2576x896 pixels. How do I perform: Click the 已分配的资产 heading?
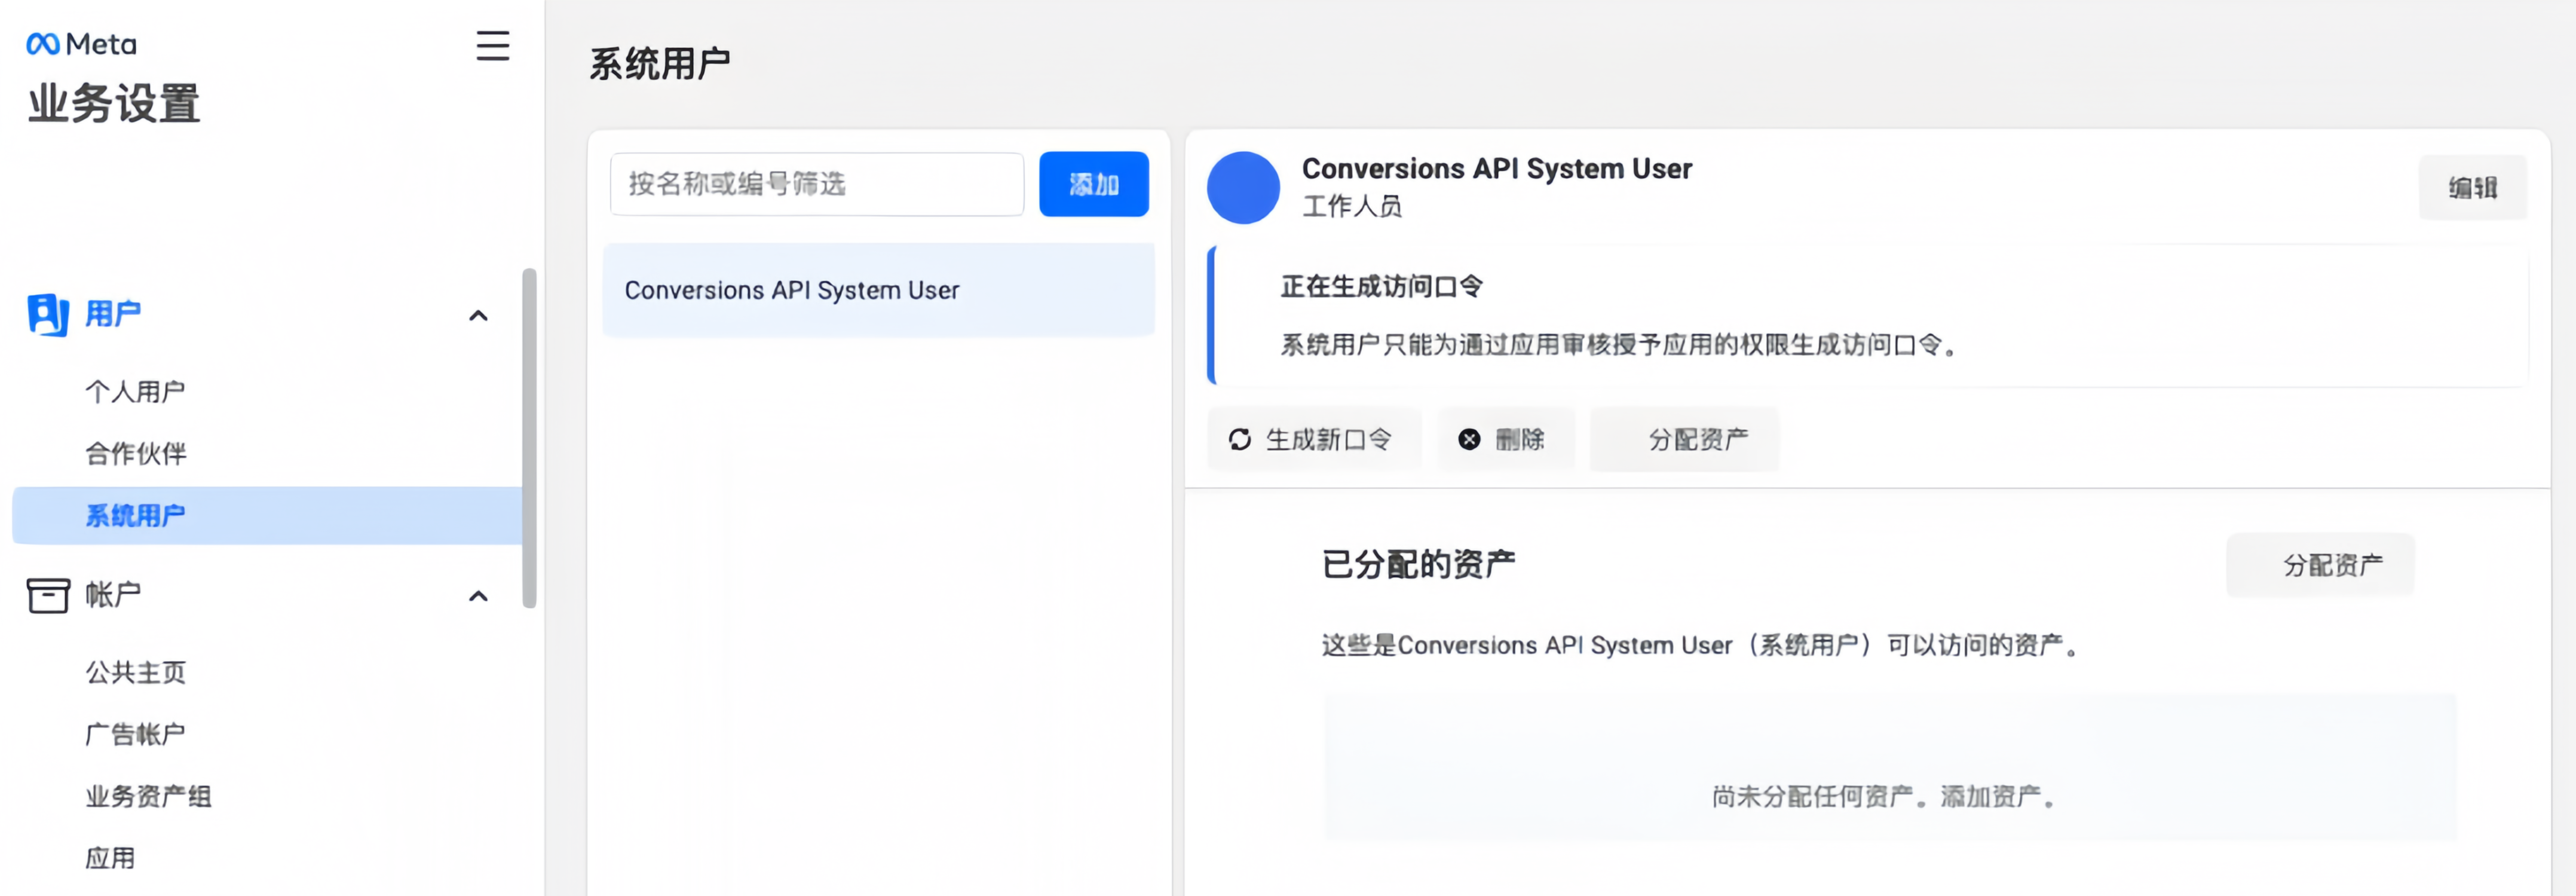tap(1418, 564)
